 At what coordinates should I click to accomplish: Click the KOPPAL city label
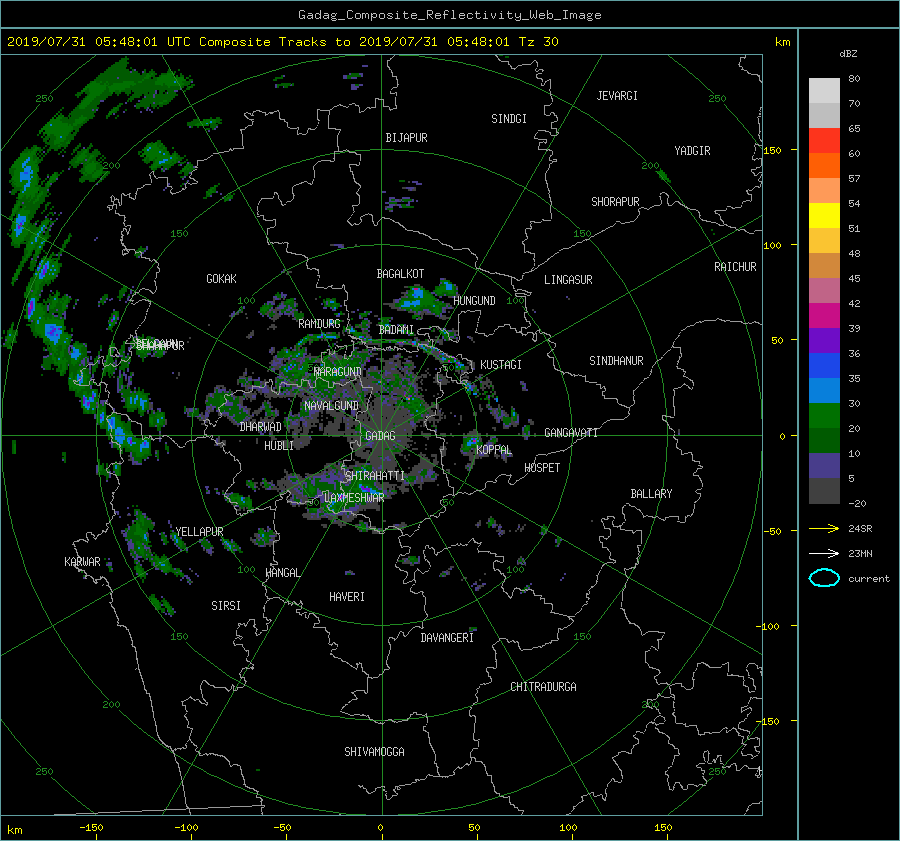click(x=494, y=450)
